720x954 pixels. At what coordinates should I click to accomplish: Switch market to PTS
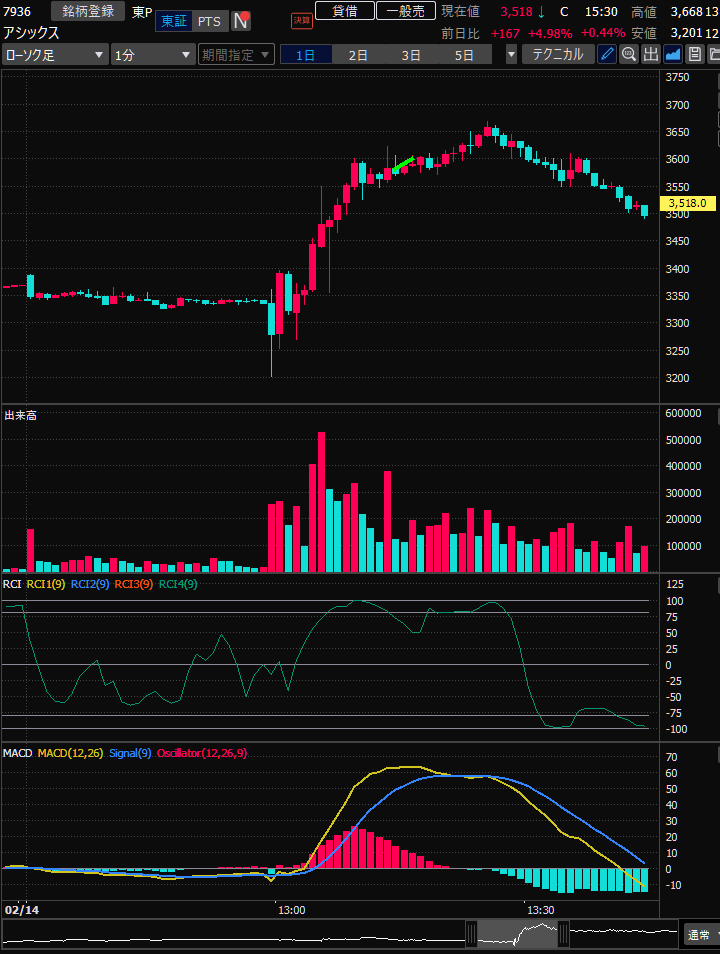click(209, 21)
